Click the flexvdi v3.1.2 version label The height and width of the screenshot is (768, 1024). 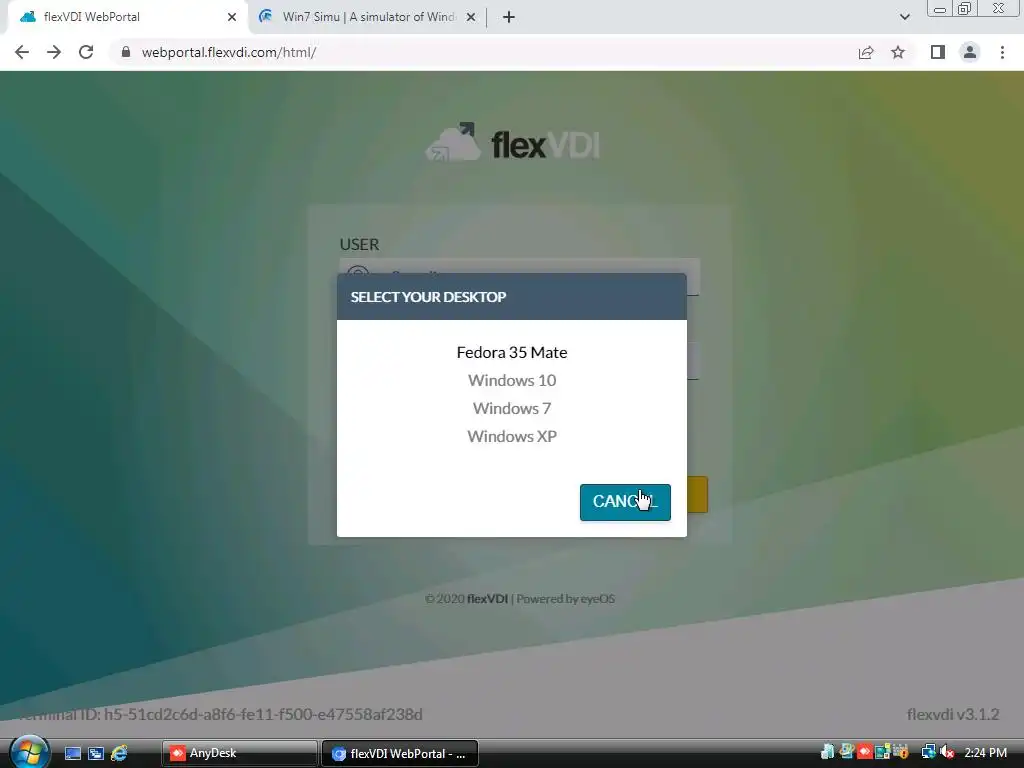[x=953, y=714]
